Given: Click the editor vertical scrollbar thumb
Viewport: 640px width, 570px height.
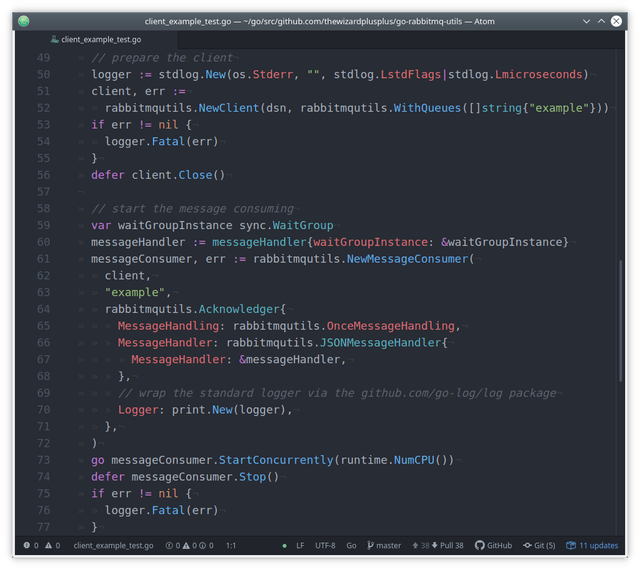Looking at the screenshot, I should click(621, 321).
